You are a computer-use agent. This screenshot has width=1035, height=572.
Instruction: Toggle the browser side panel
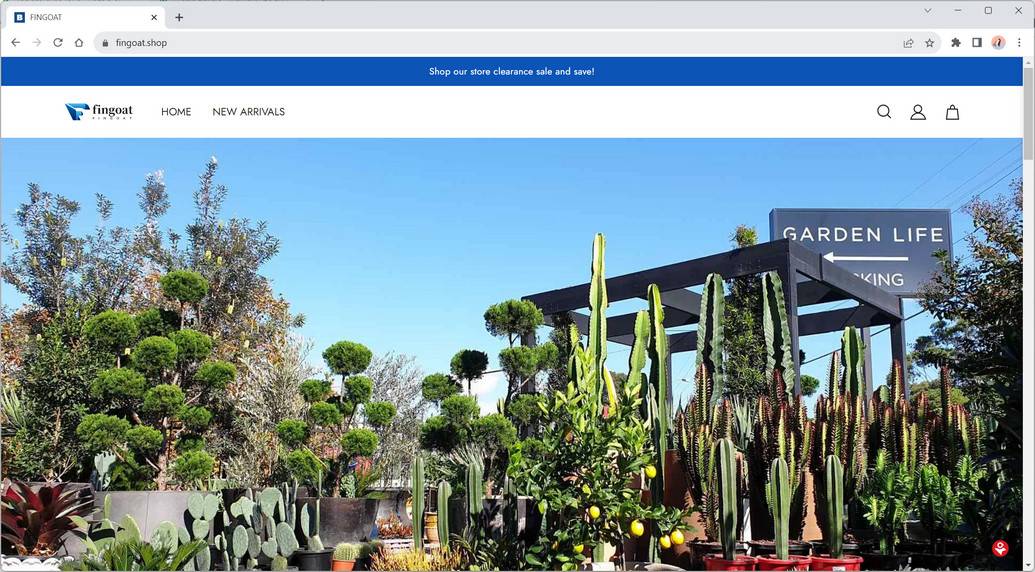pyautogui.click(x=977, y=43)
